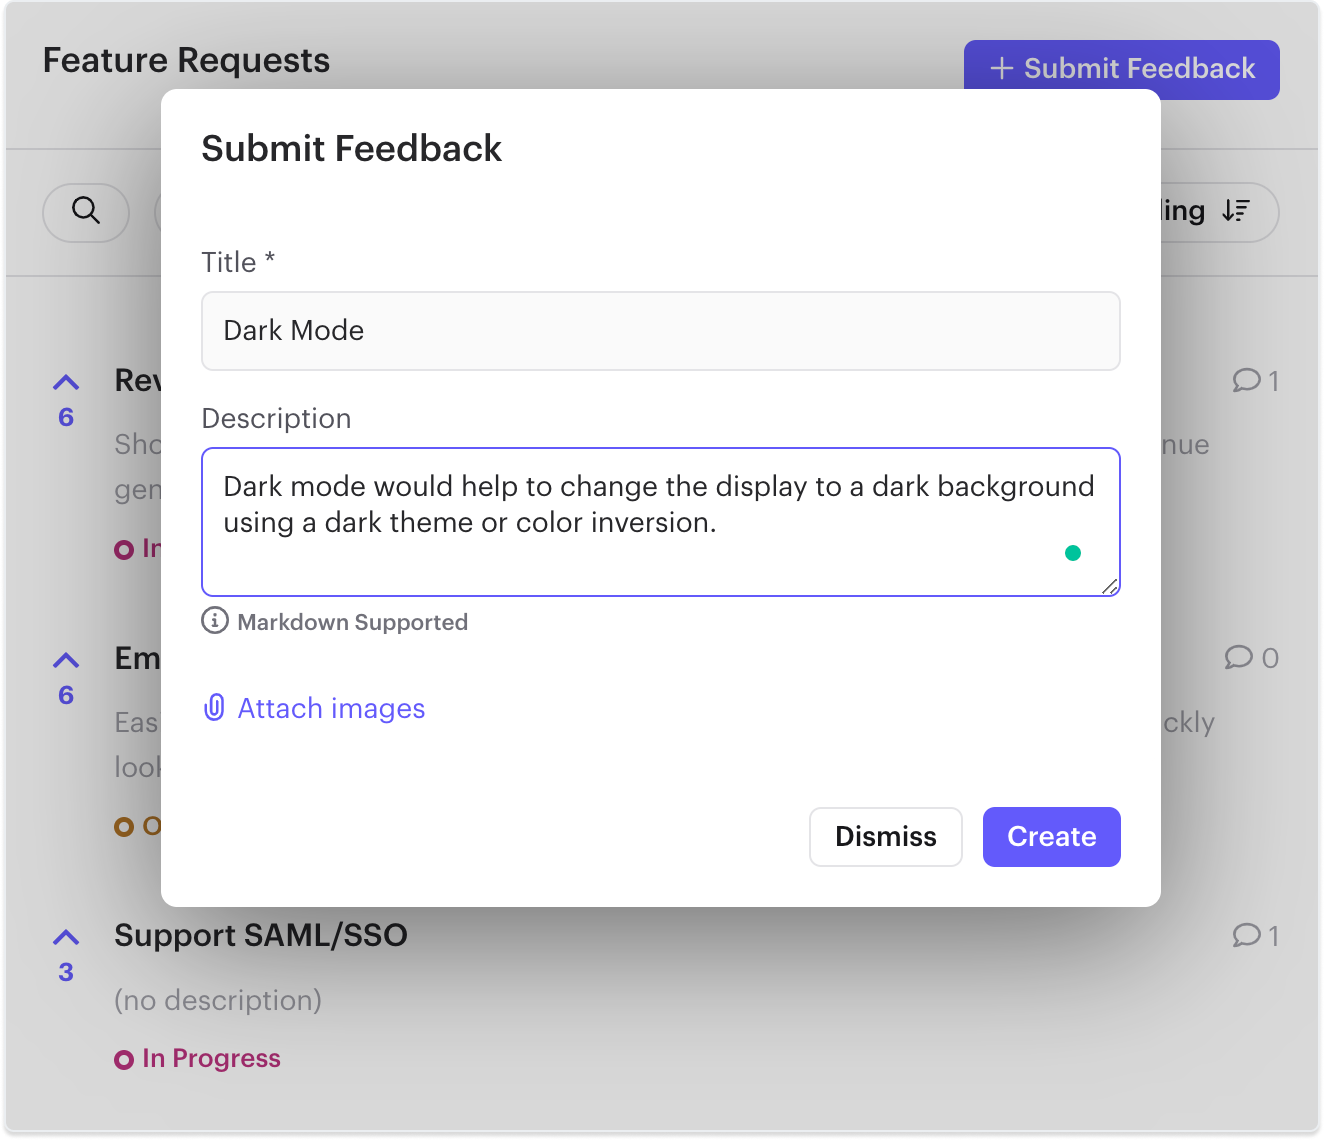Dismiss the Submit Feedback dialog
This screenshot has height=1140, width=1324.
pos(885,836)
